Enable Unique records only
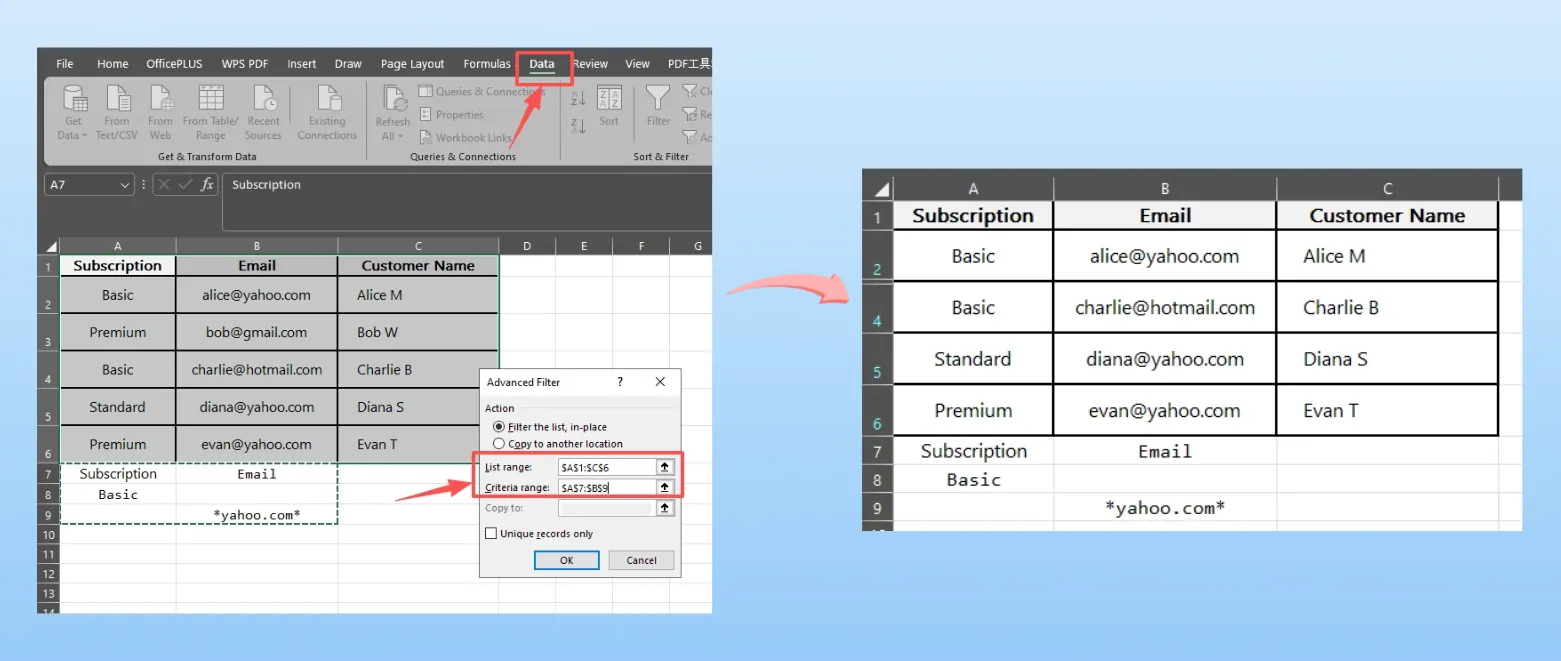The image size is (1561, 661). tap(491, 533)
